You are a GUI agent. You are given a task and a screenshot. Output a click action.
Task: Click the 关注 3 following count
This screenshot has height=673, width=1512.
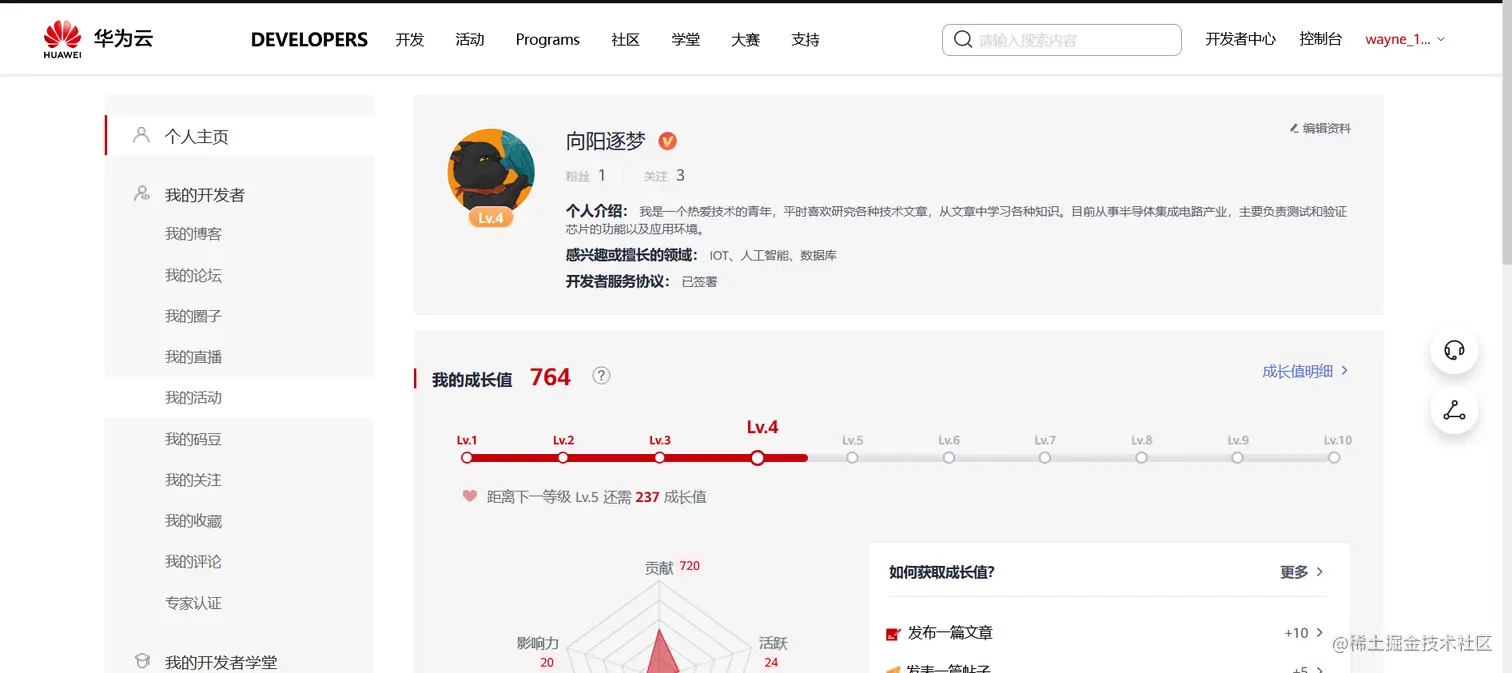[x=664, y=175]
